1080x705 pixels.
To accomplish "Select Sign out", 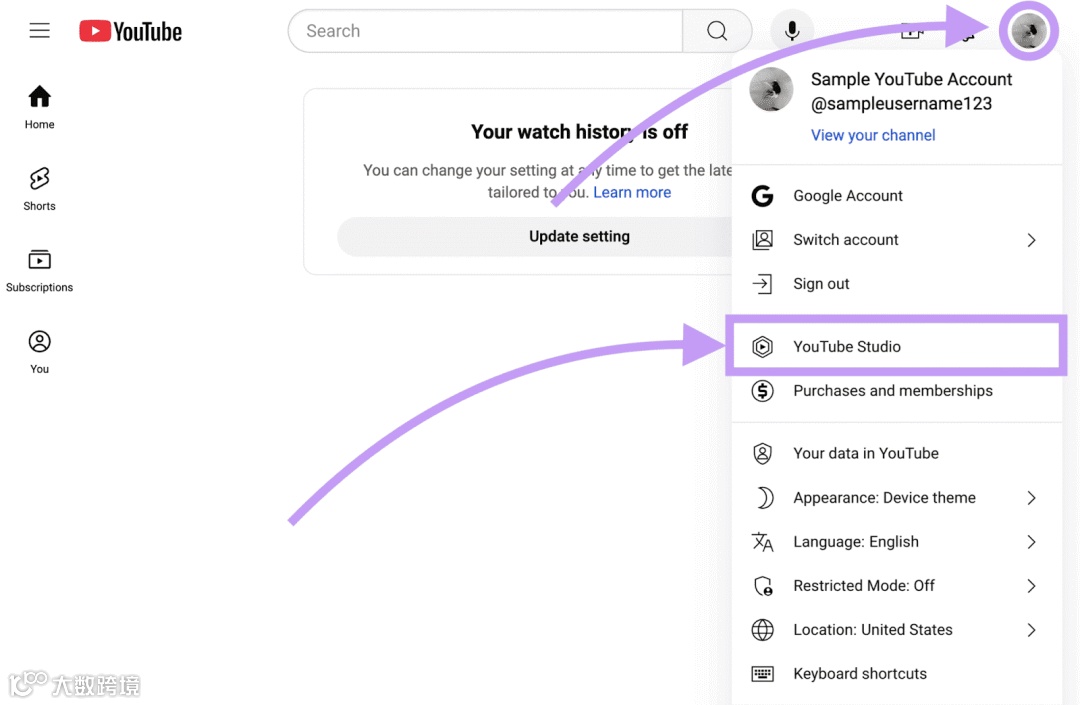I will 821,284.
